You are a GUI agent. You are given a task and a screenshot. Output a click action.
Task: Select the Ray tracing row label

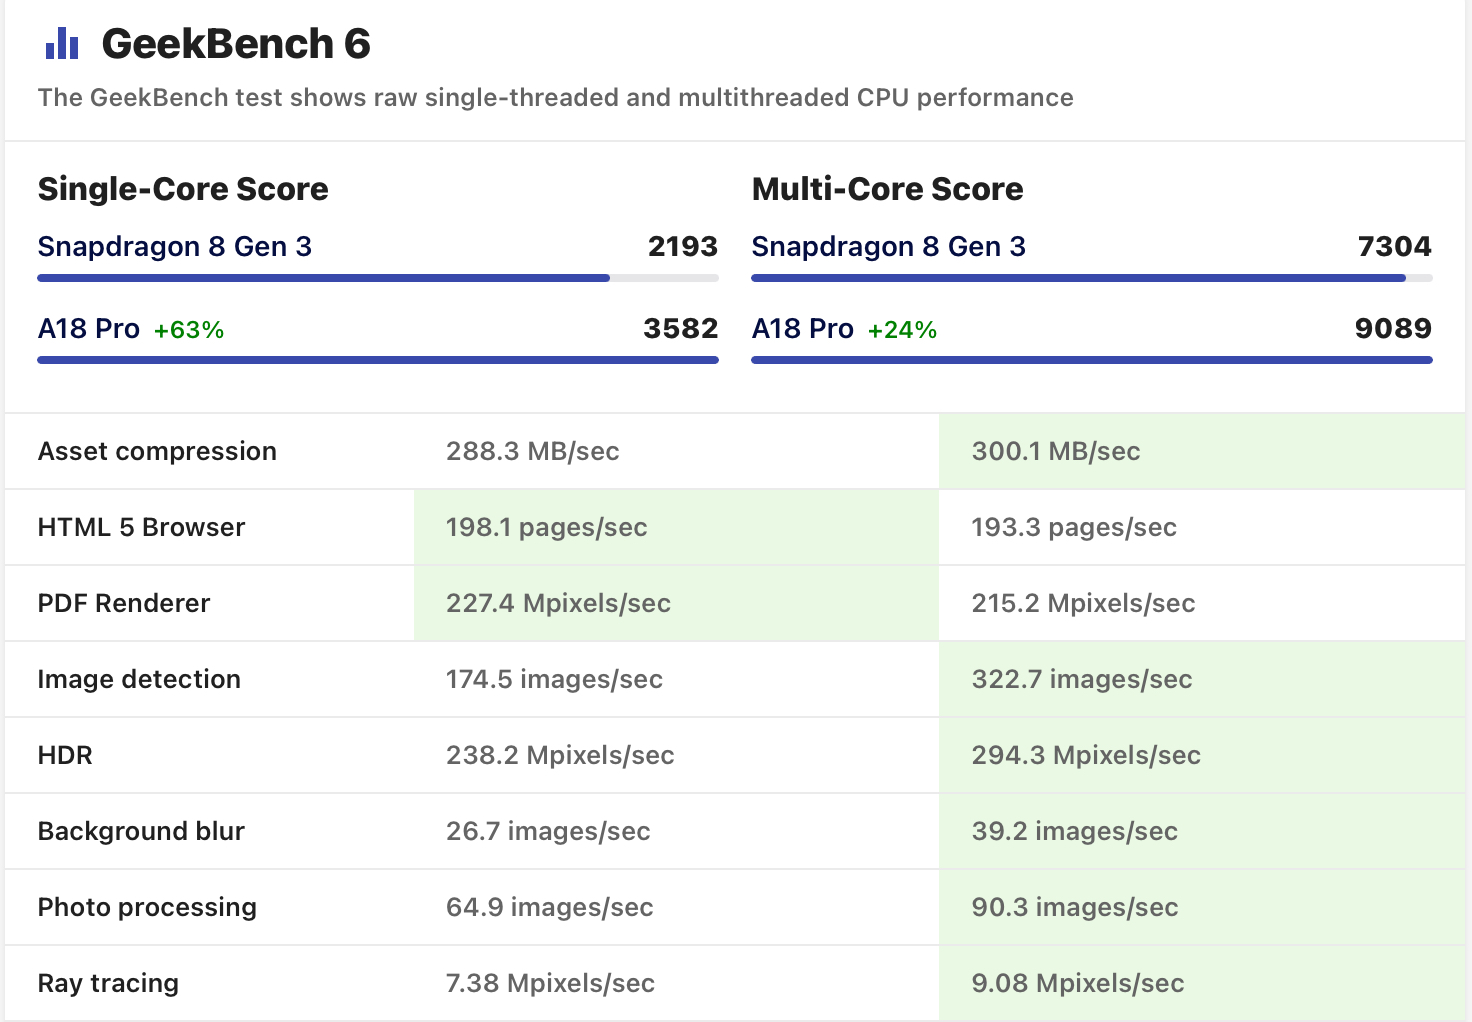coord(108,984)
